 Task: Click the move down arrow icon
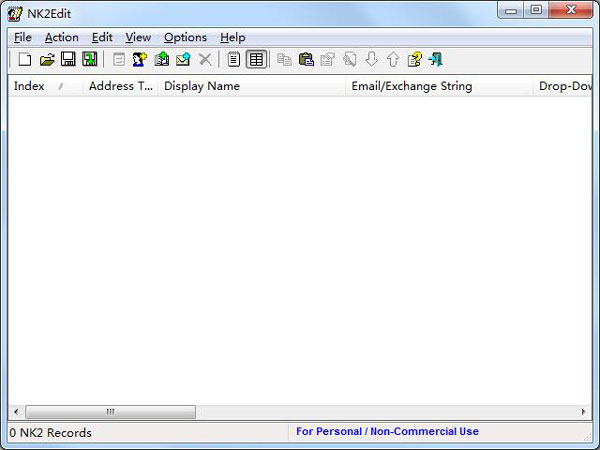371,60
